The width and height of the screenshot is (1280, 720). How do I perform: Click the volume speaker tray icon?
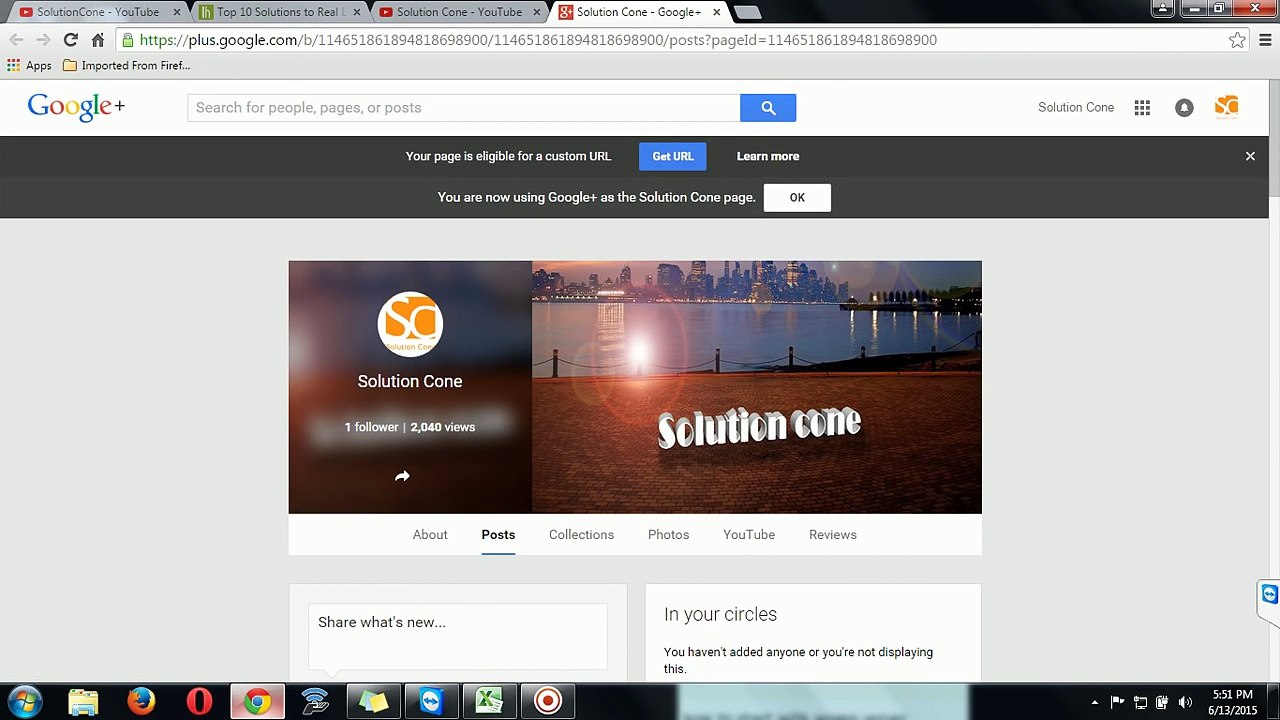click(x=1186, y=702)
